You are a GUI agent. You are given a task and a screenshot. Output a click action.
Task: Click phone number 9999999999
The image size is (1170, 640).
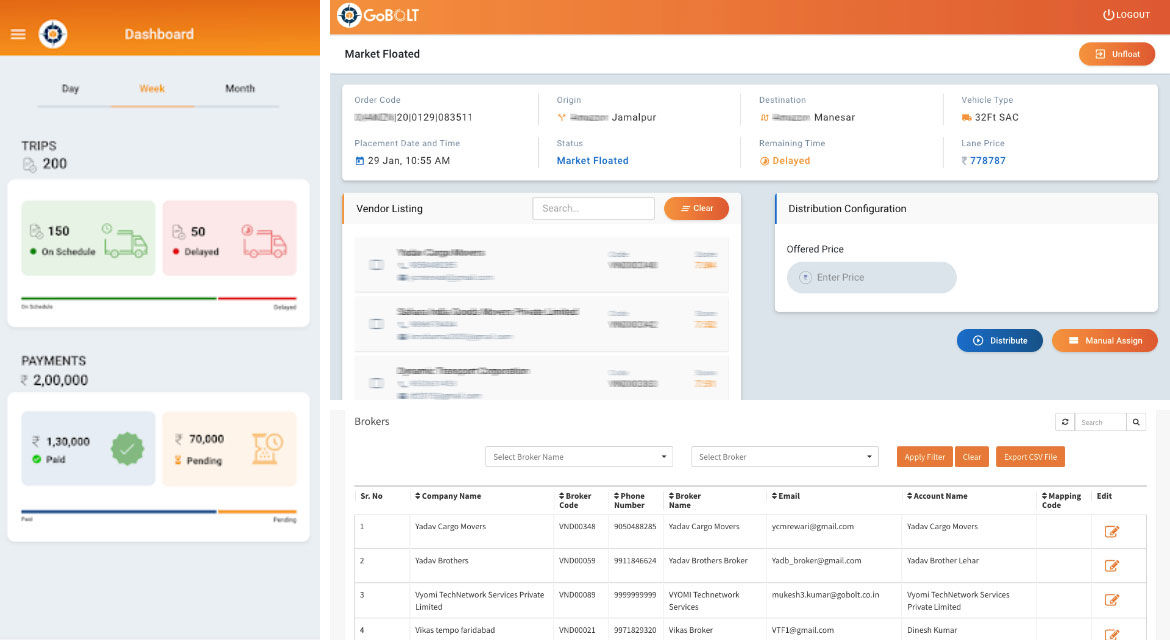pos(635,595)
